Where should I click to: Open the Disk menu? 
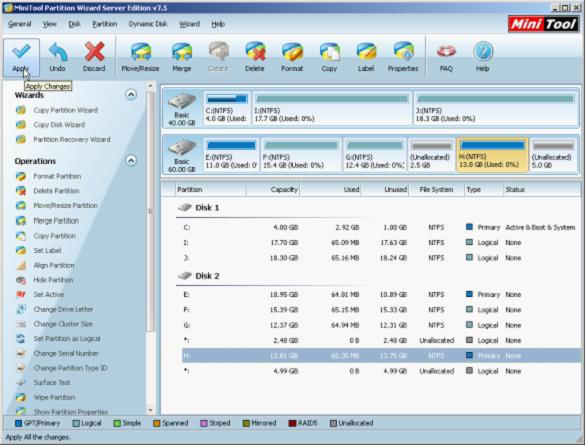74,24
